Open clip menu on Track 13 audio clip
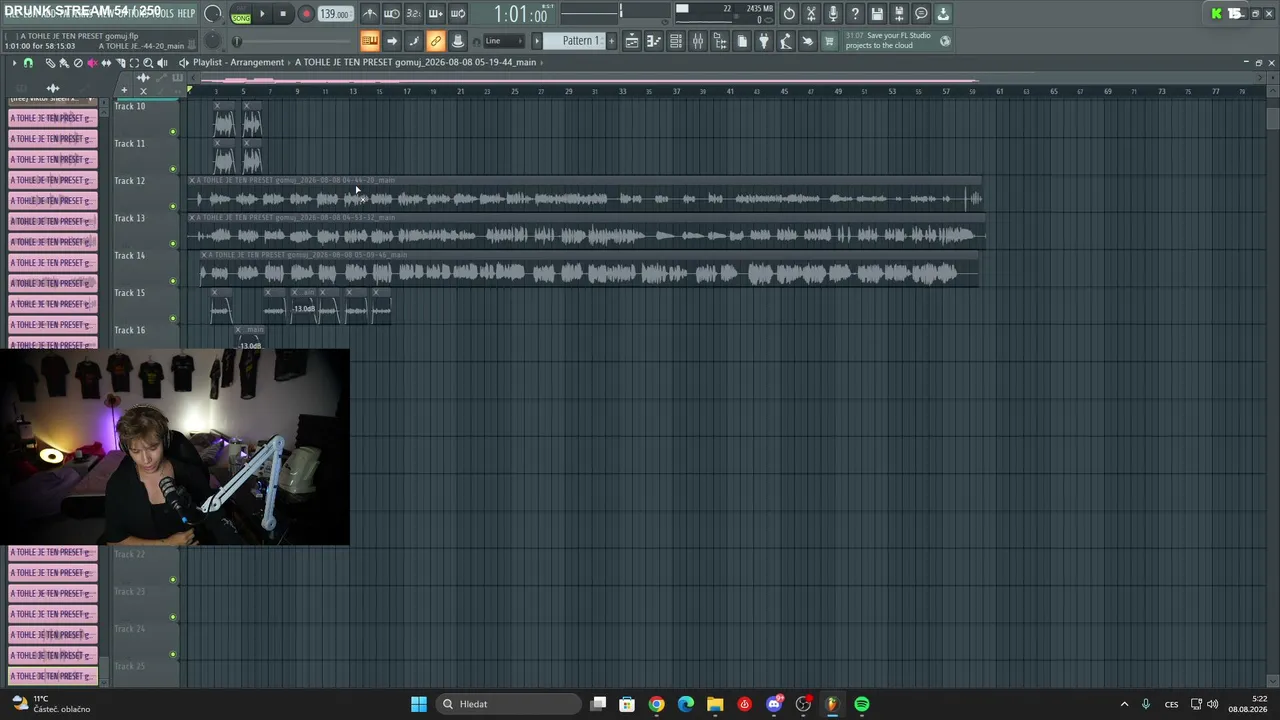The width and height of the screenshot is (1280, 720). [192, 217]
